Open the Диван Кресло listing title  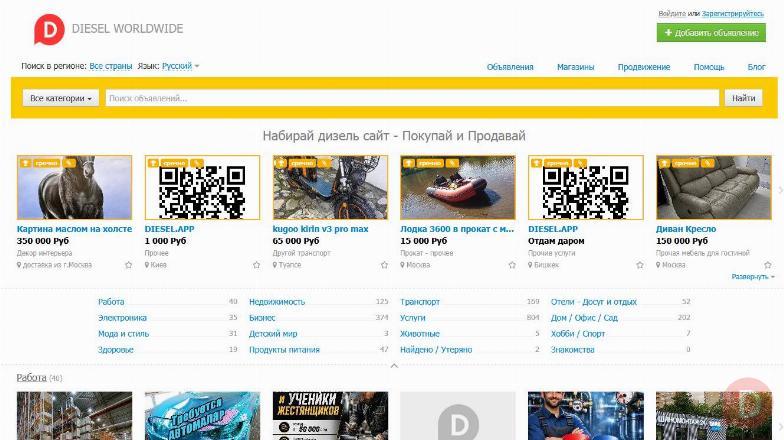pos(686,229)
